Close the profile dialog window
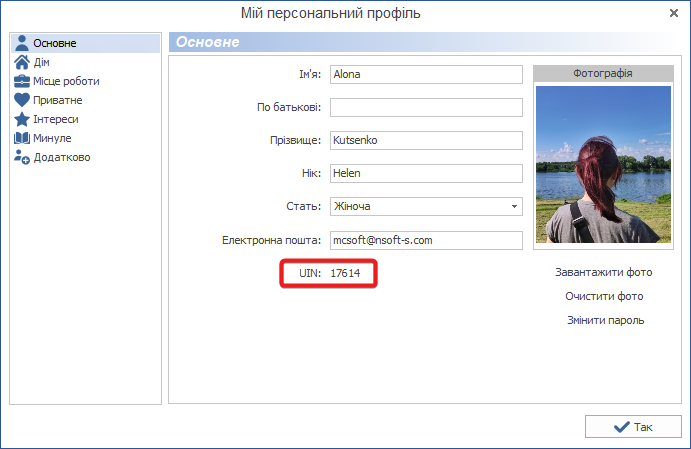The height and width of the screenshot is (449, 691). click(674, 13)
